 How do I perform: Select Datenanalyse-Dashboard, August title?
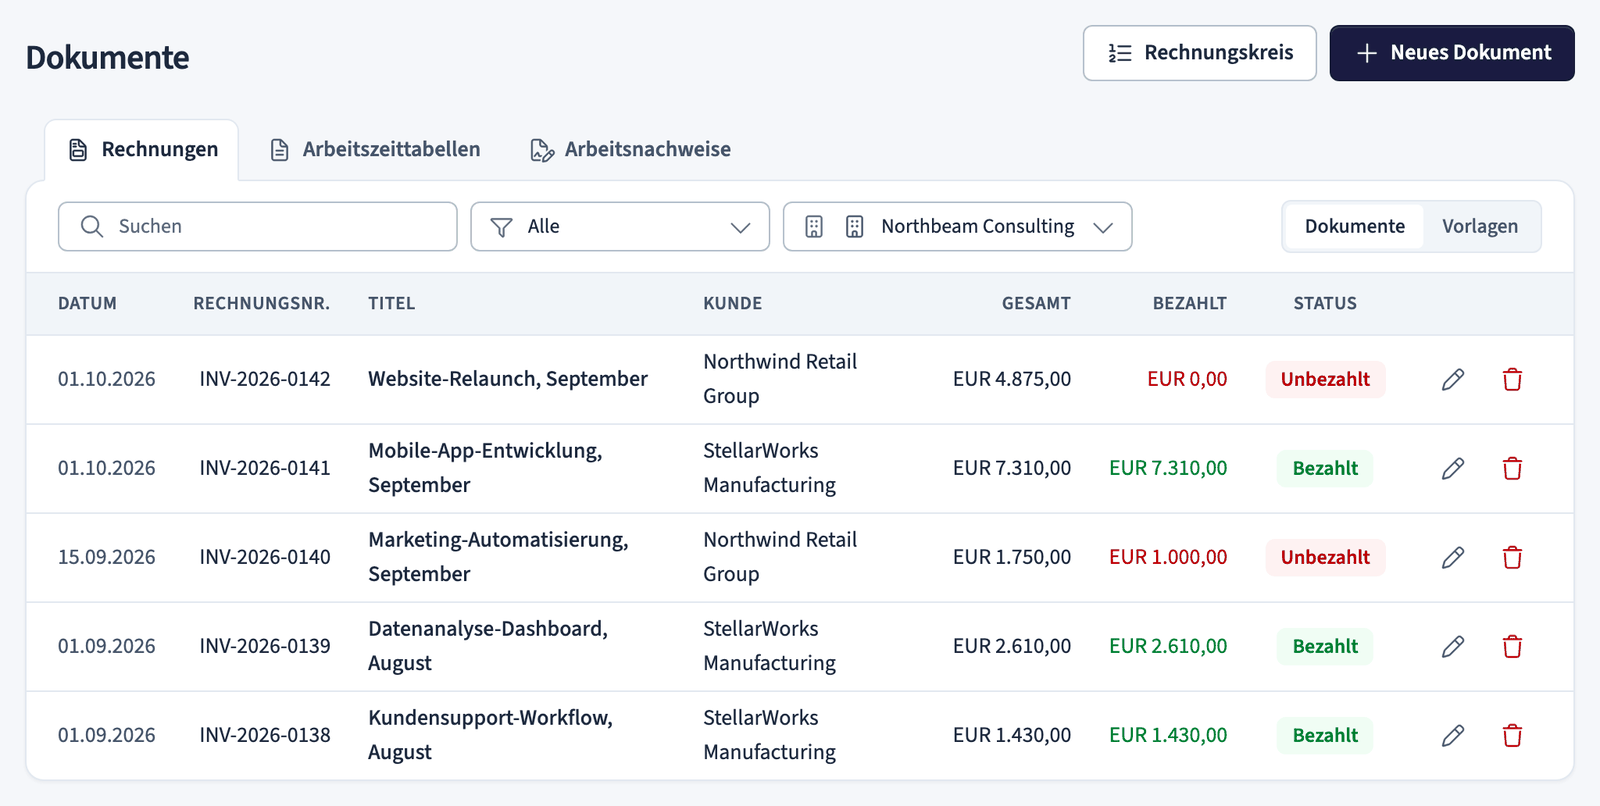488,646
